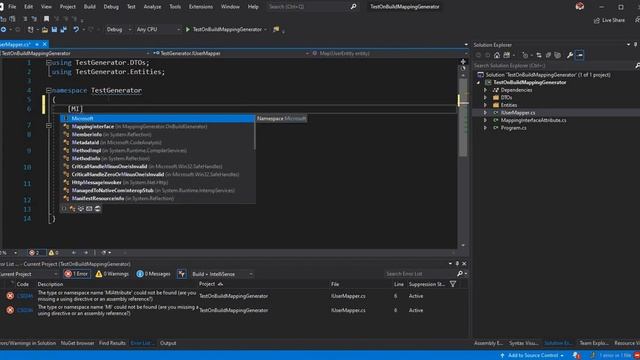The height and width of the screenshot is (360, 640).
Task: Open the Any CPU platform dropdown
Action: [x=158, y=29]
